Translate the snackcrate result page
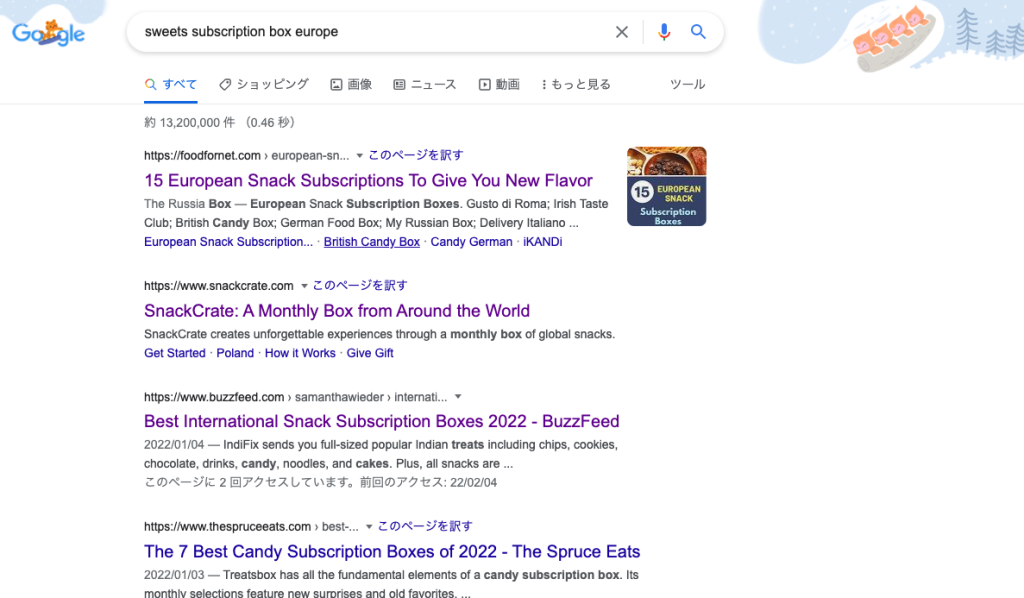Image resolution: width=1024 pixels, height=598 pixels. click(x=360, y=285)
